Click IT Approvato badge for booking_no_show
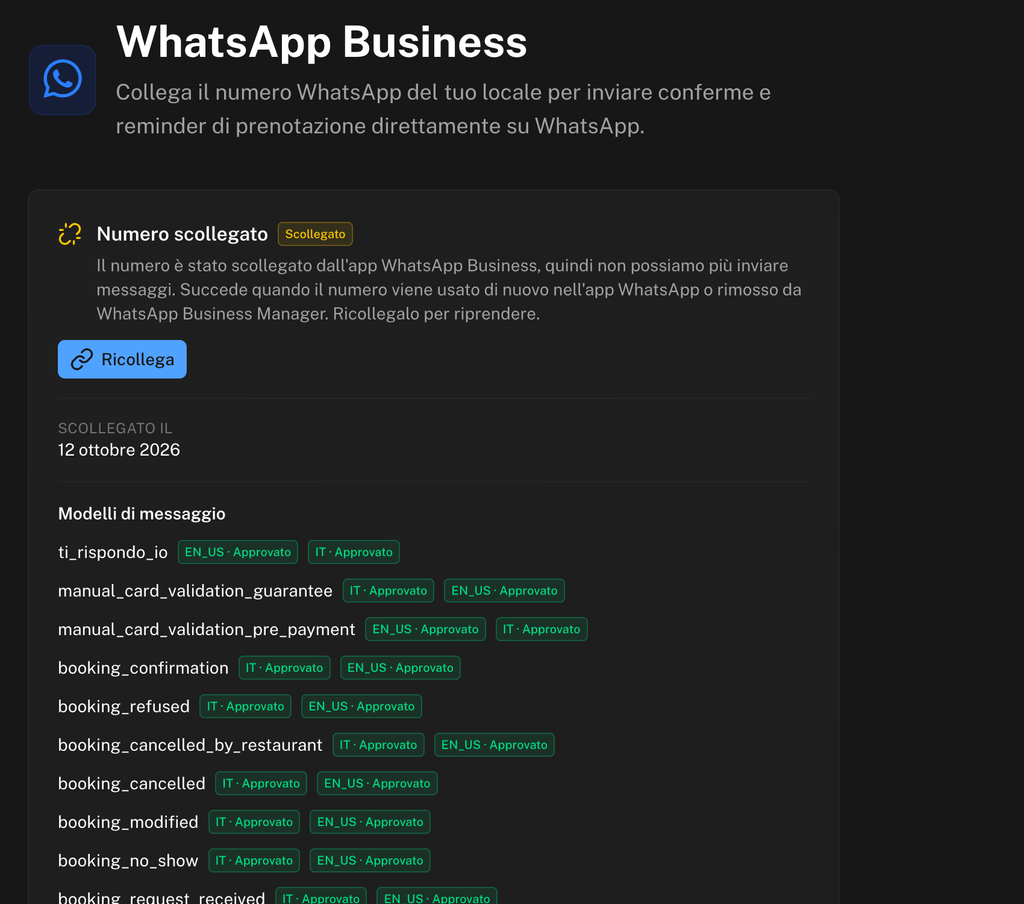Screen dimensions: 1024x904 click(x=254, y=860)
